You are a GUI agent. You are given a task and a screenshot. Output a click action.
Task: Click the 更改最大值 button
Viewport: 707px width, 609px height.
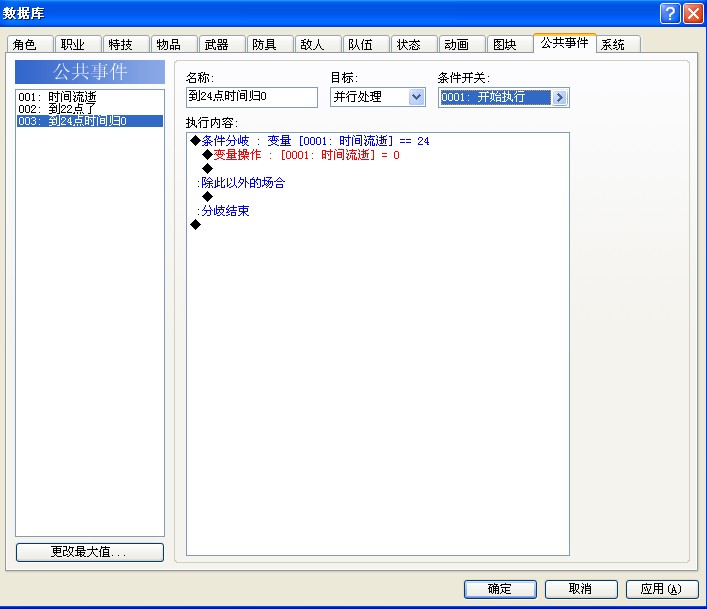coord(90,552)
